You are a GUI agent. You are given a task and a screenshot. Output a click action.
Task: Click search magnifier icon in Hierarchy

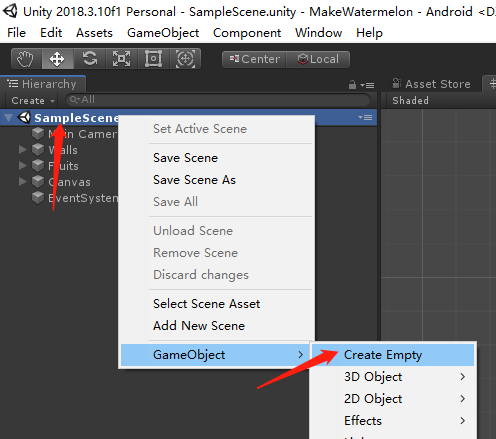click(74, 100)
